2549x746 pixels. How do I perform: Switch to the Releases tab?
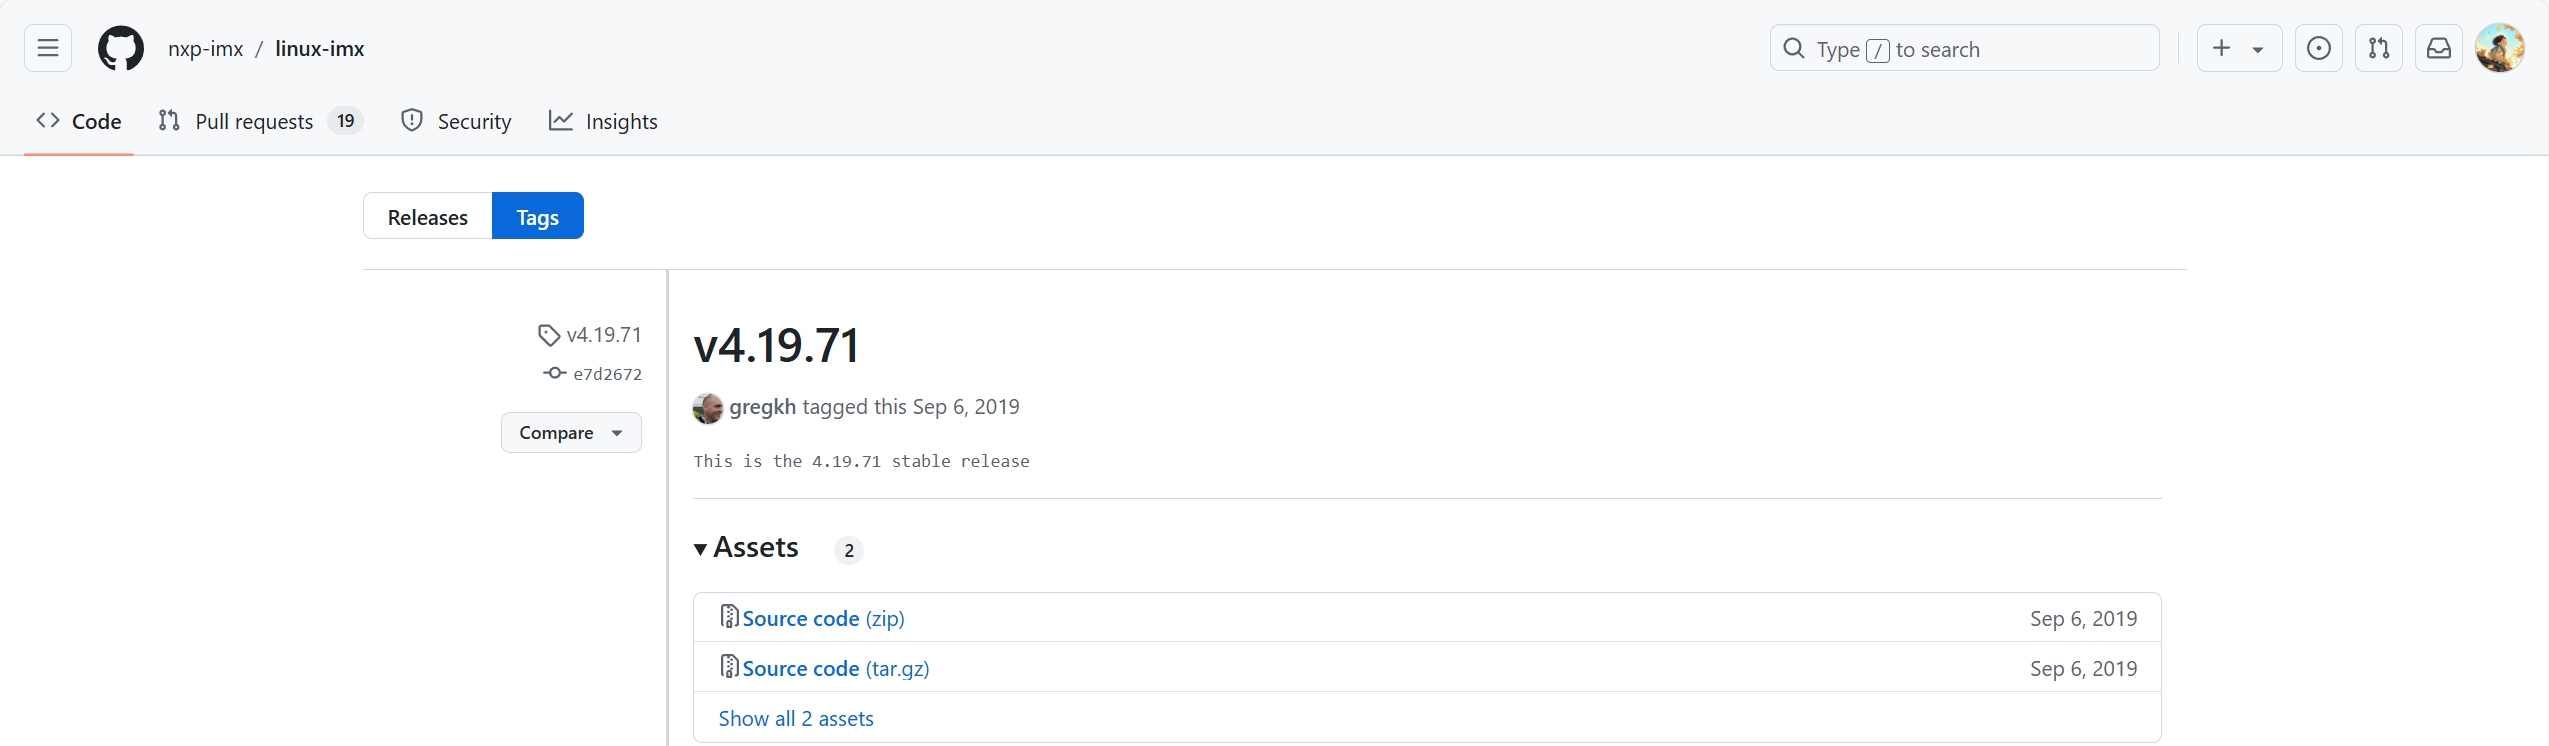(x=427, y=217)
